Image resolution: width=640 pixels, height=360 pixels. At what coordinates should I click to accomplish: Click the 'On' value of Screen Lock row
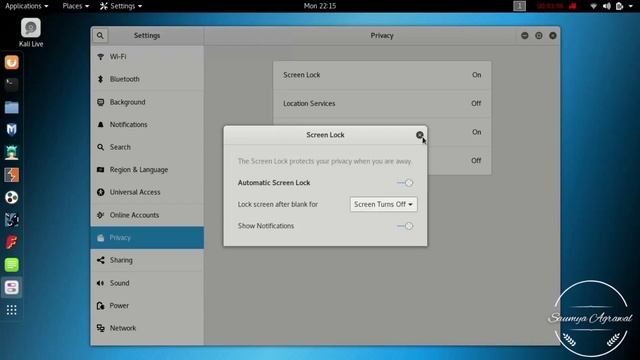[476, 75]
